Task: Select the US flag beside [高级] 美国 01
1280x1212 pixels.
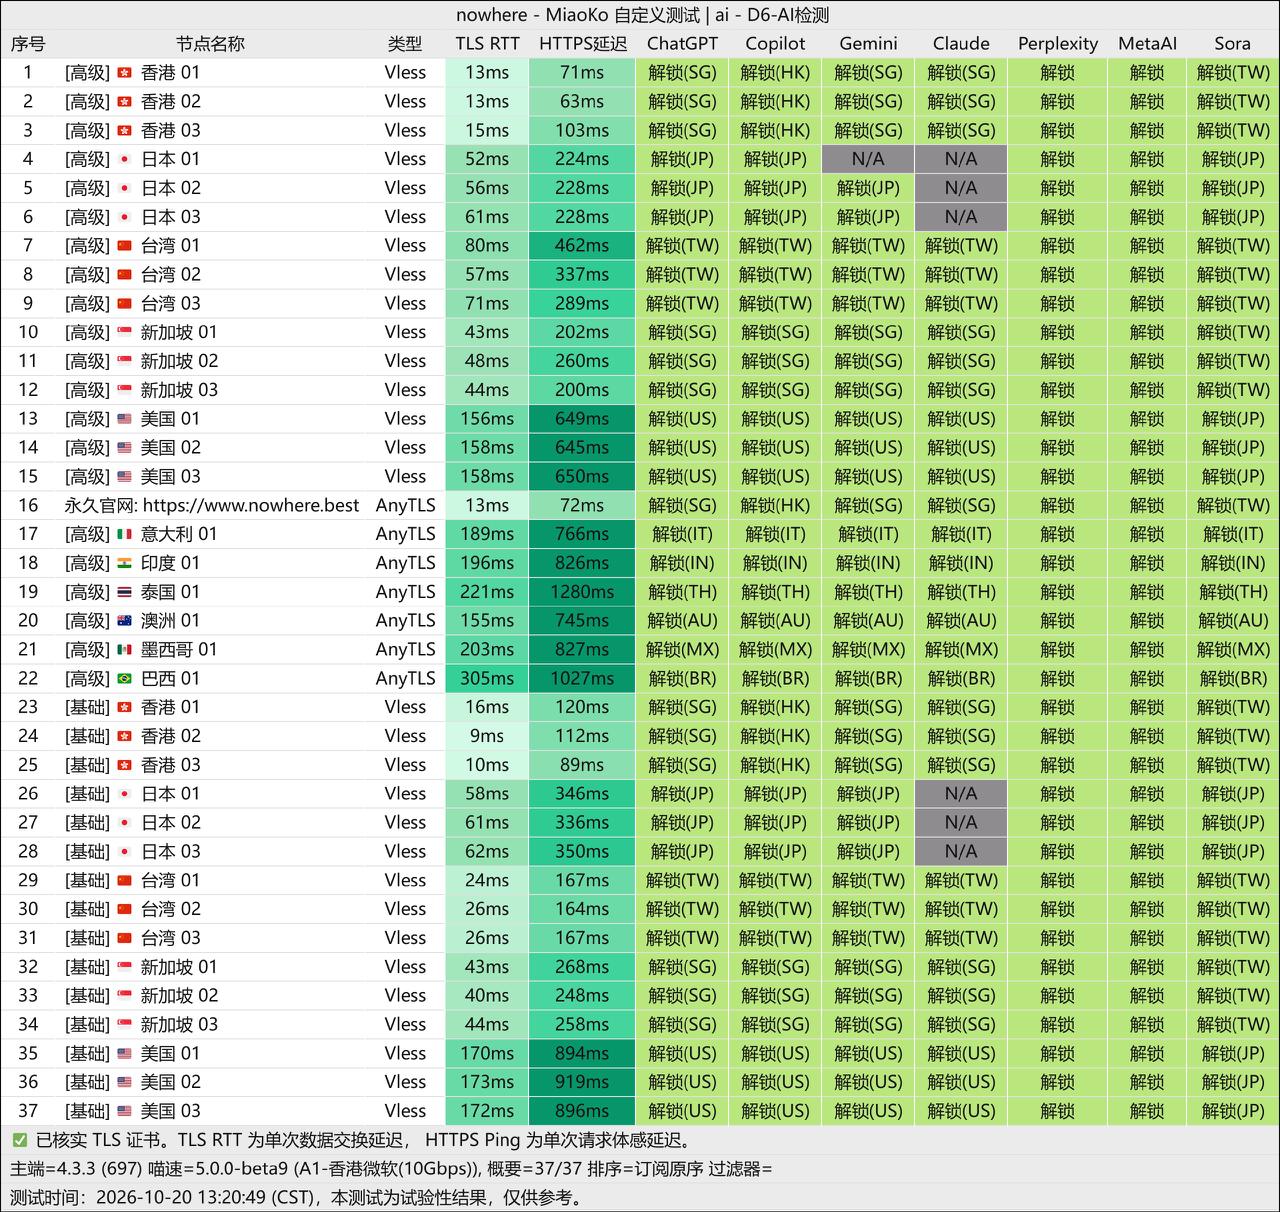Action: [125, 419]
